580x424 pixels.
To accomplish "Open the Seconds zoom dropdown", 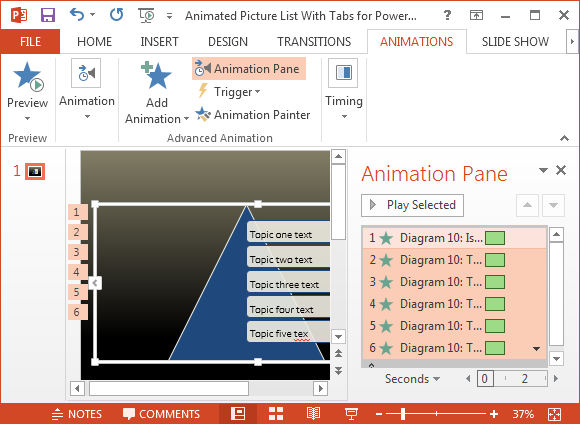I will (412, 379).
